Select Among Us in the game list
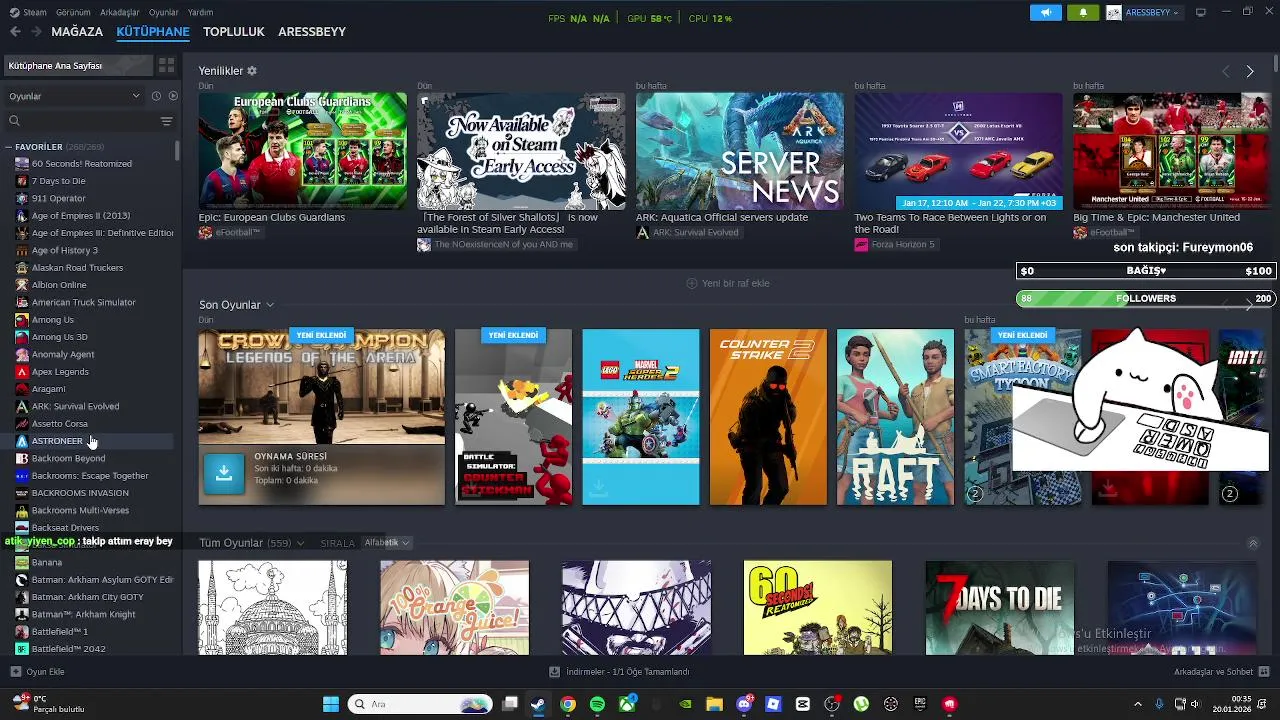Screen dimensions: 1280x720 click(x=52, y=320)
